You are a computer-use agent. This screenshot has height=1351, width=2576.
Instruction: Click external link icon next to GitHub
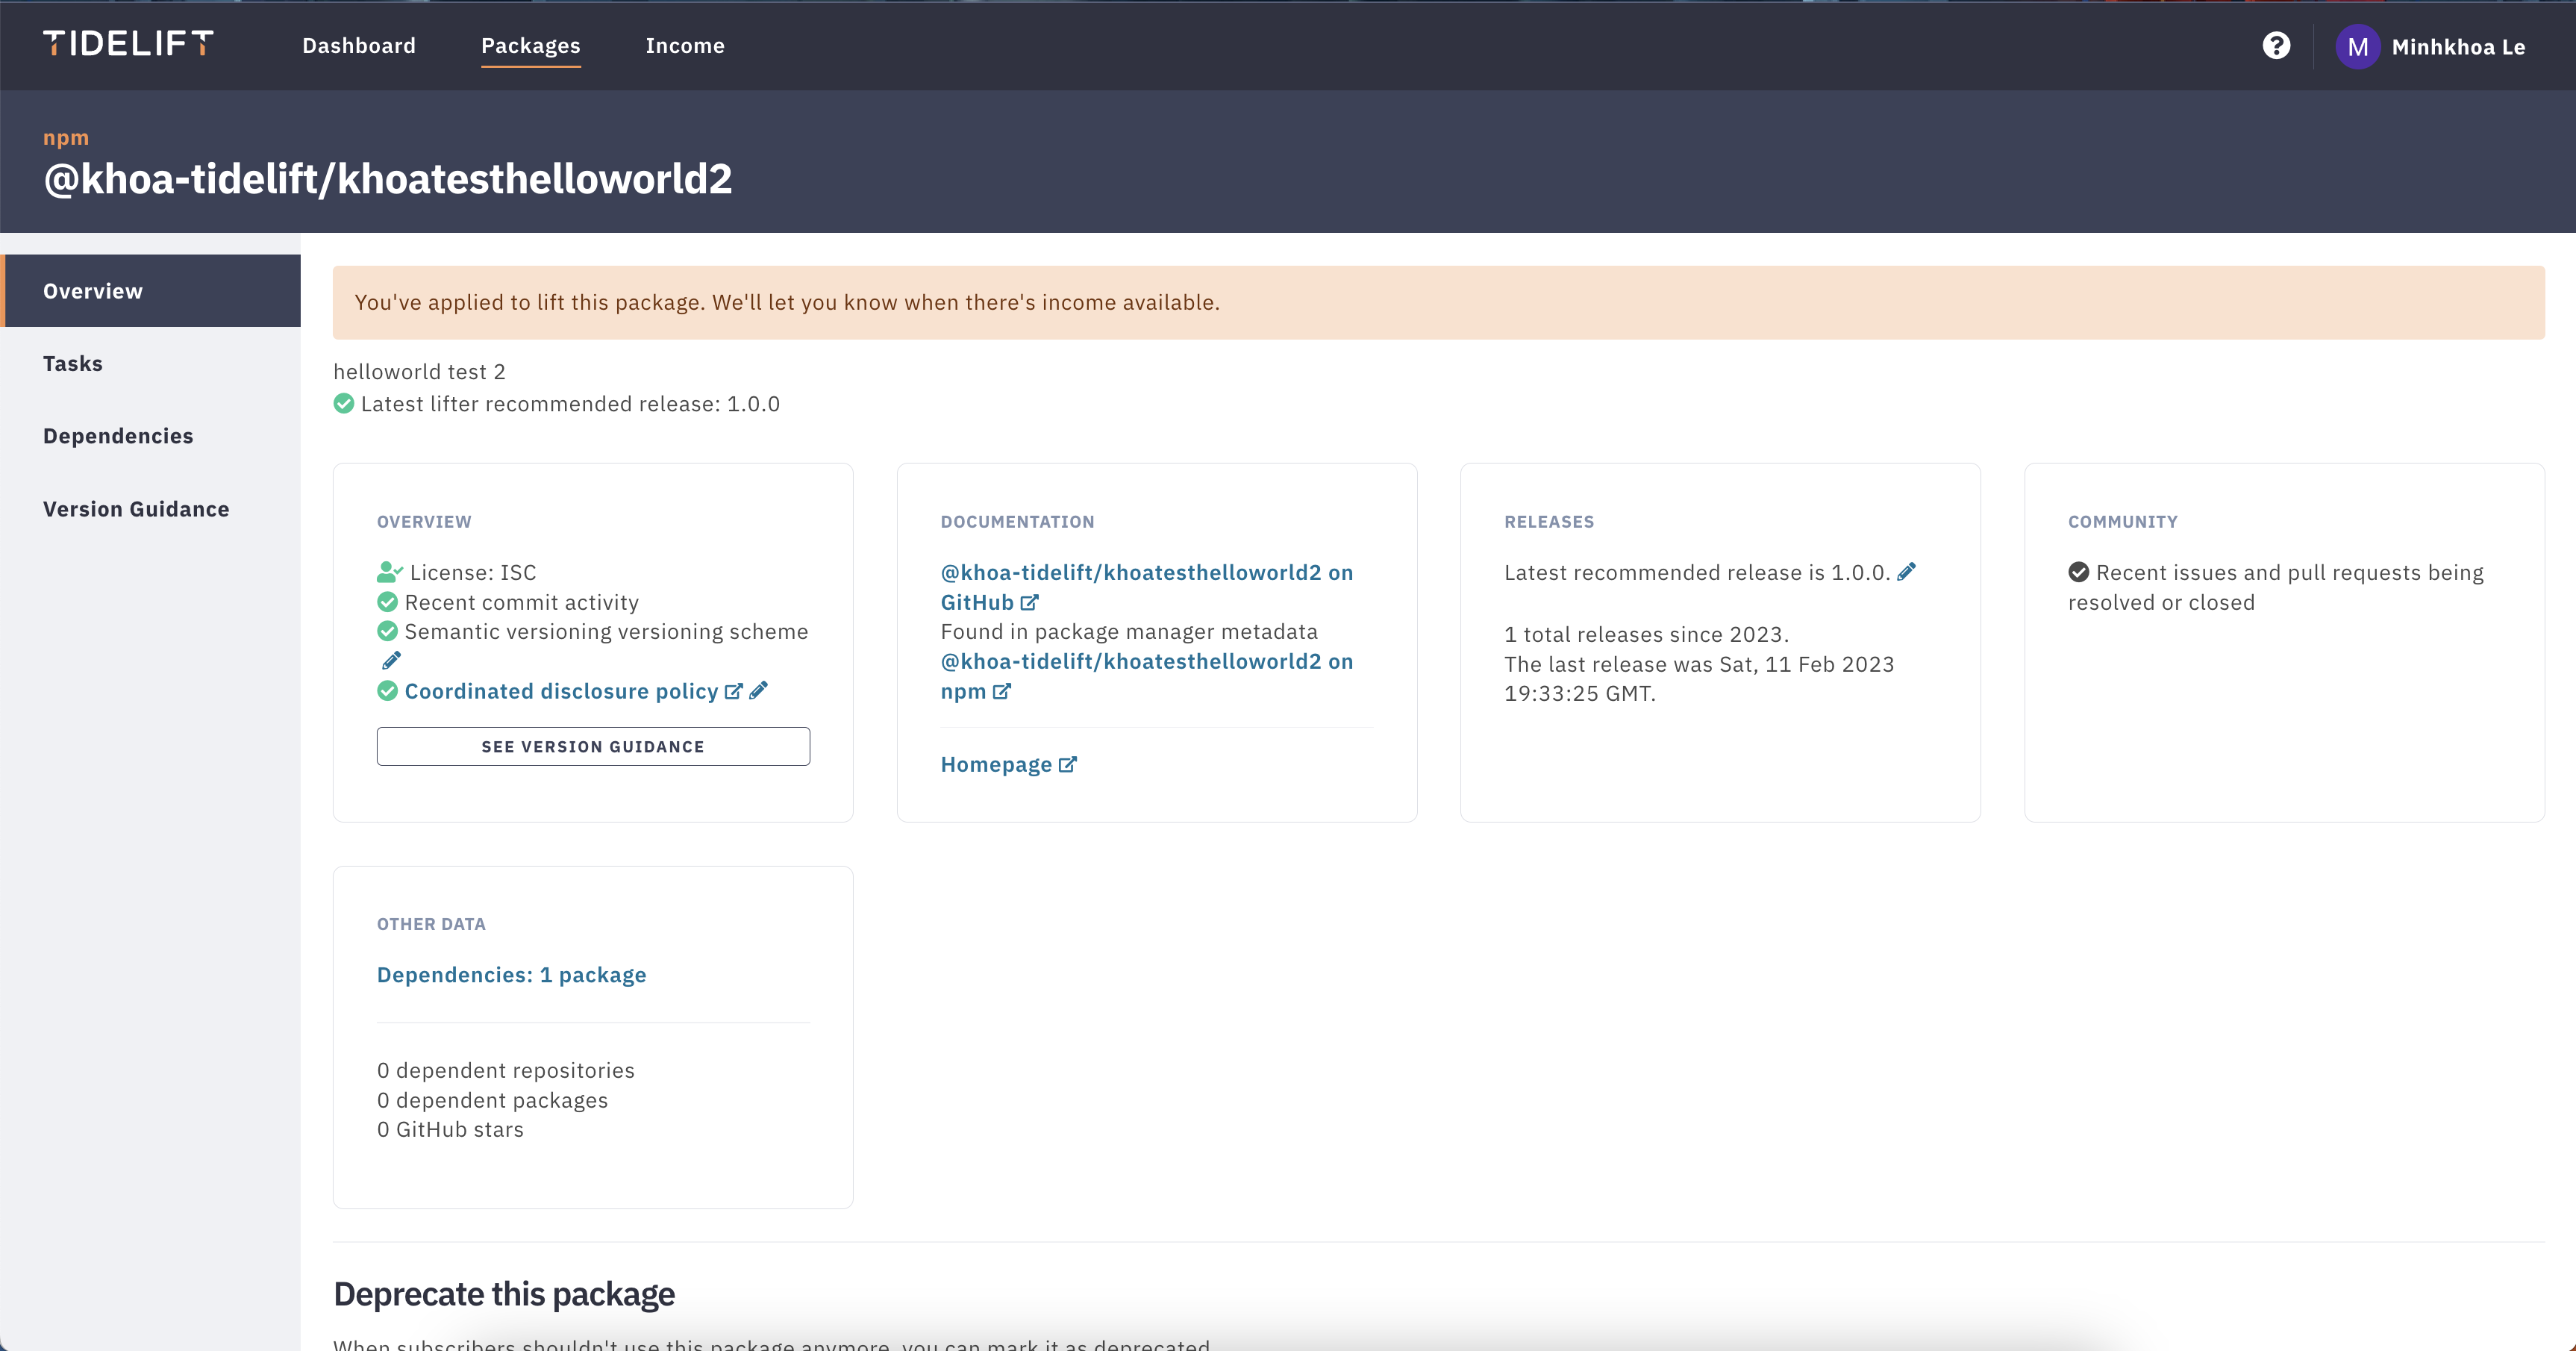click(1029, 602)
